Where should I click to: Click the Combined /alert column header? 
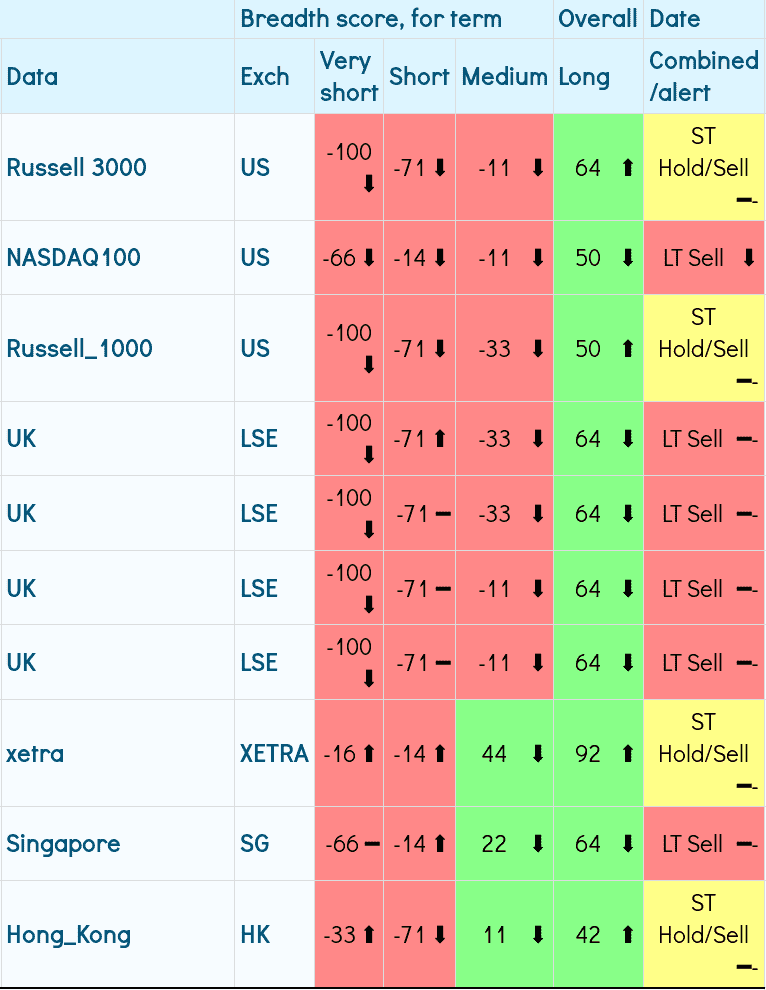pyautogui.click(x=704, y=76)
